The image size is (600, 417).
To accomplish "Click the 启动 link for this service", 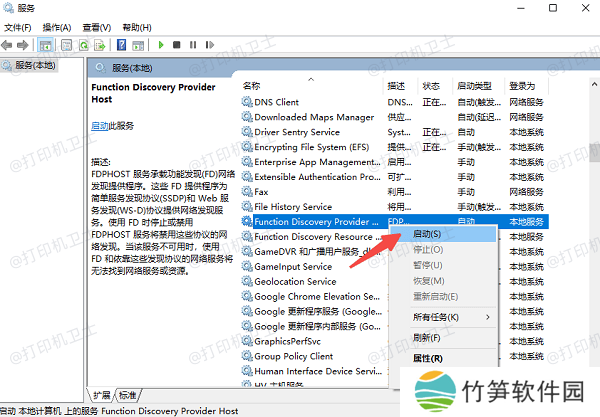I will (100, 126).
